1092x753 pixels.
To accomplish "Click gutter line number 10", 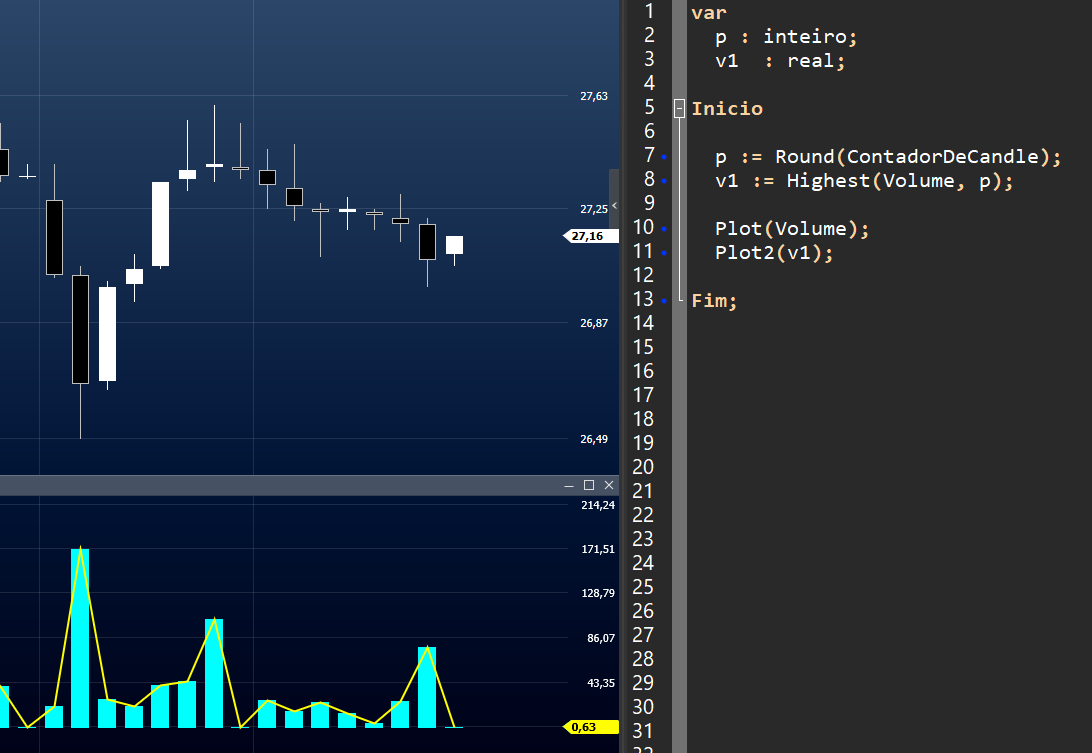I will click(644, 227).
